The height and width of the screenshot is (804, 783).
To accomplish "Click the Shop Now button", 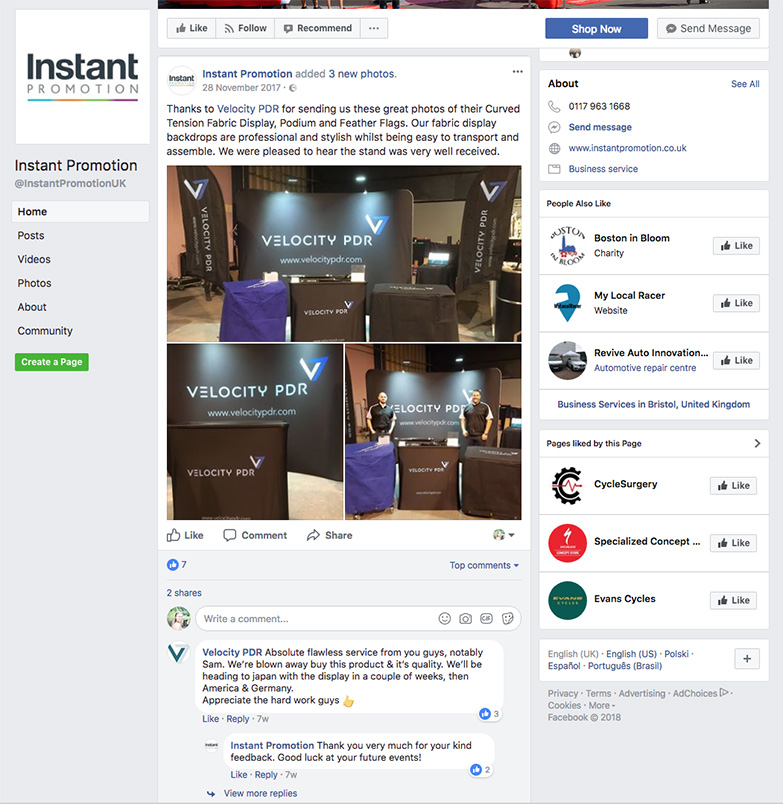I will (596, 29).
